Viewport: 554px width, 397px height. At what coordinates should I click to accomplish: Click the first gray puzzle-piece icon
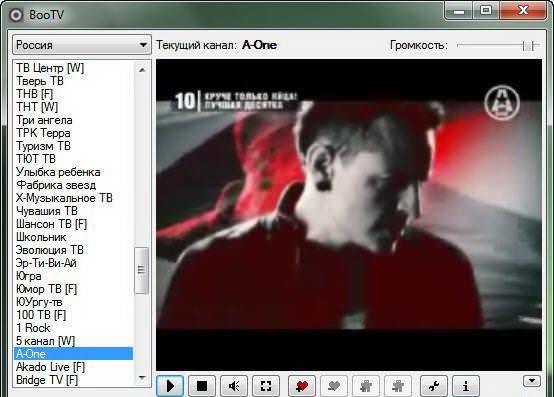point(366,386)
